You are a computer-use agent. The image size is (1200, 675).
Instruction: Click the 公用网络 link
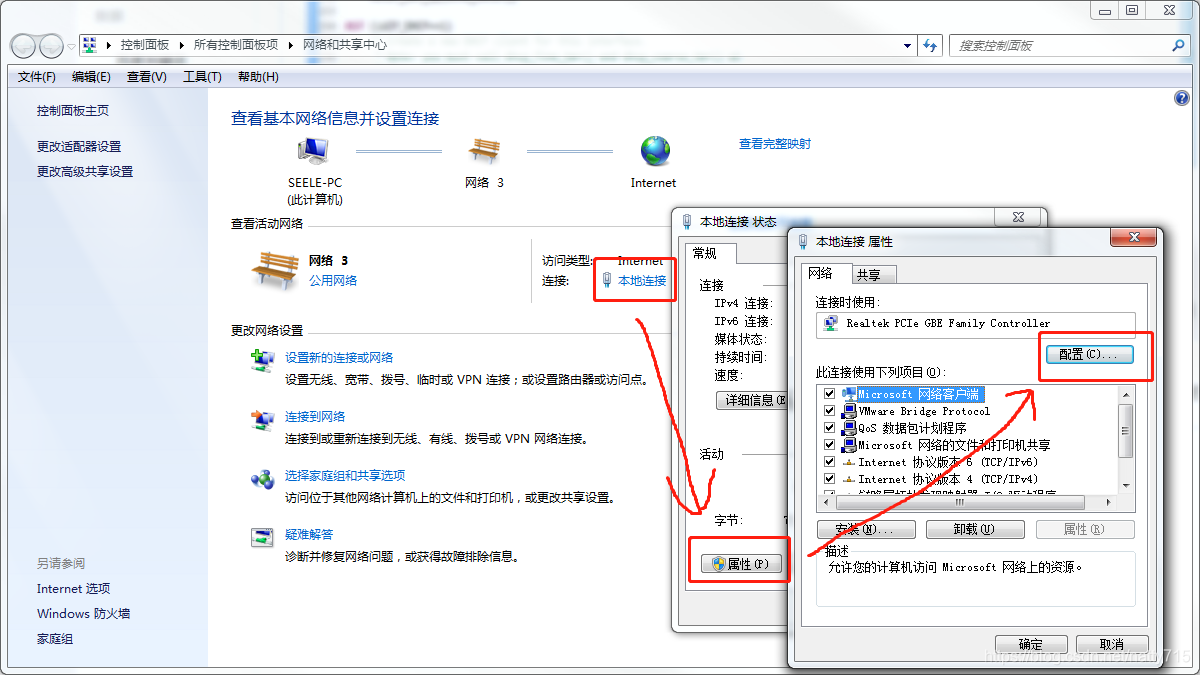coord(333,281)
